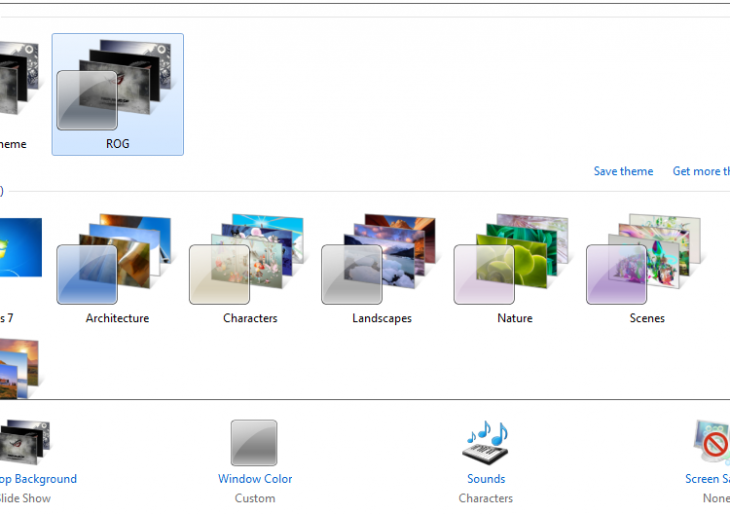The image size is (730, 514).
Task: Apply the Characters theme
Action: (247, 259)
